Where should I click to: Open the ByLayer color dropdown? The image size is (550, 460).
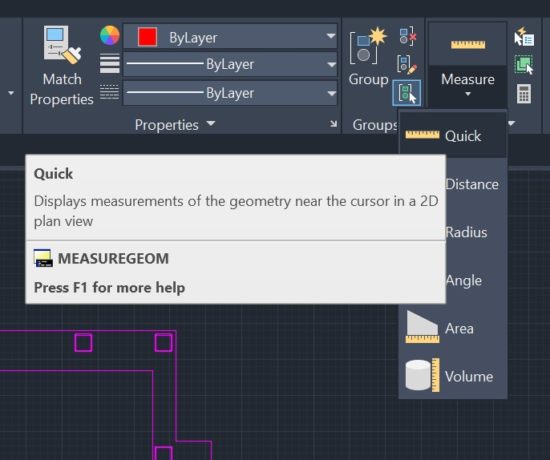click(x=230, y=36)
